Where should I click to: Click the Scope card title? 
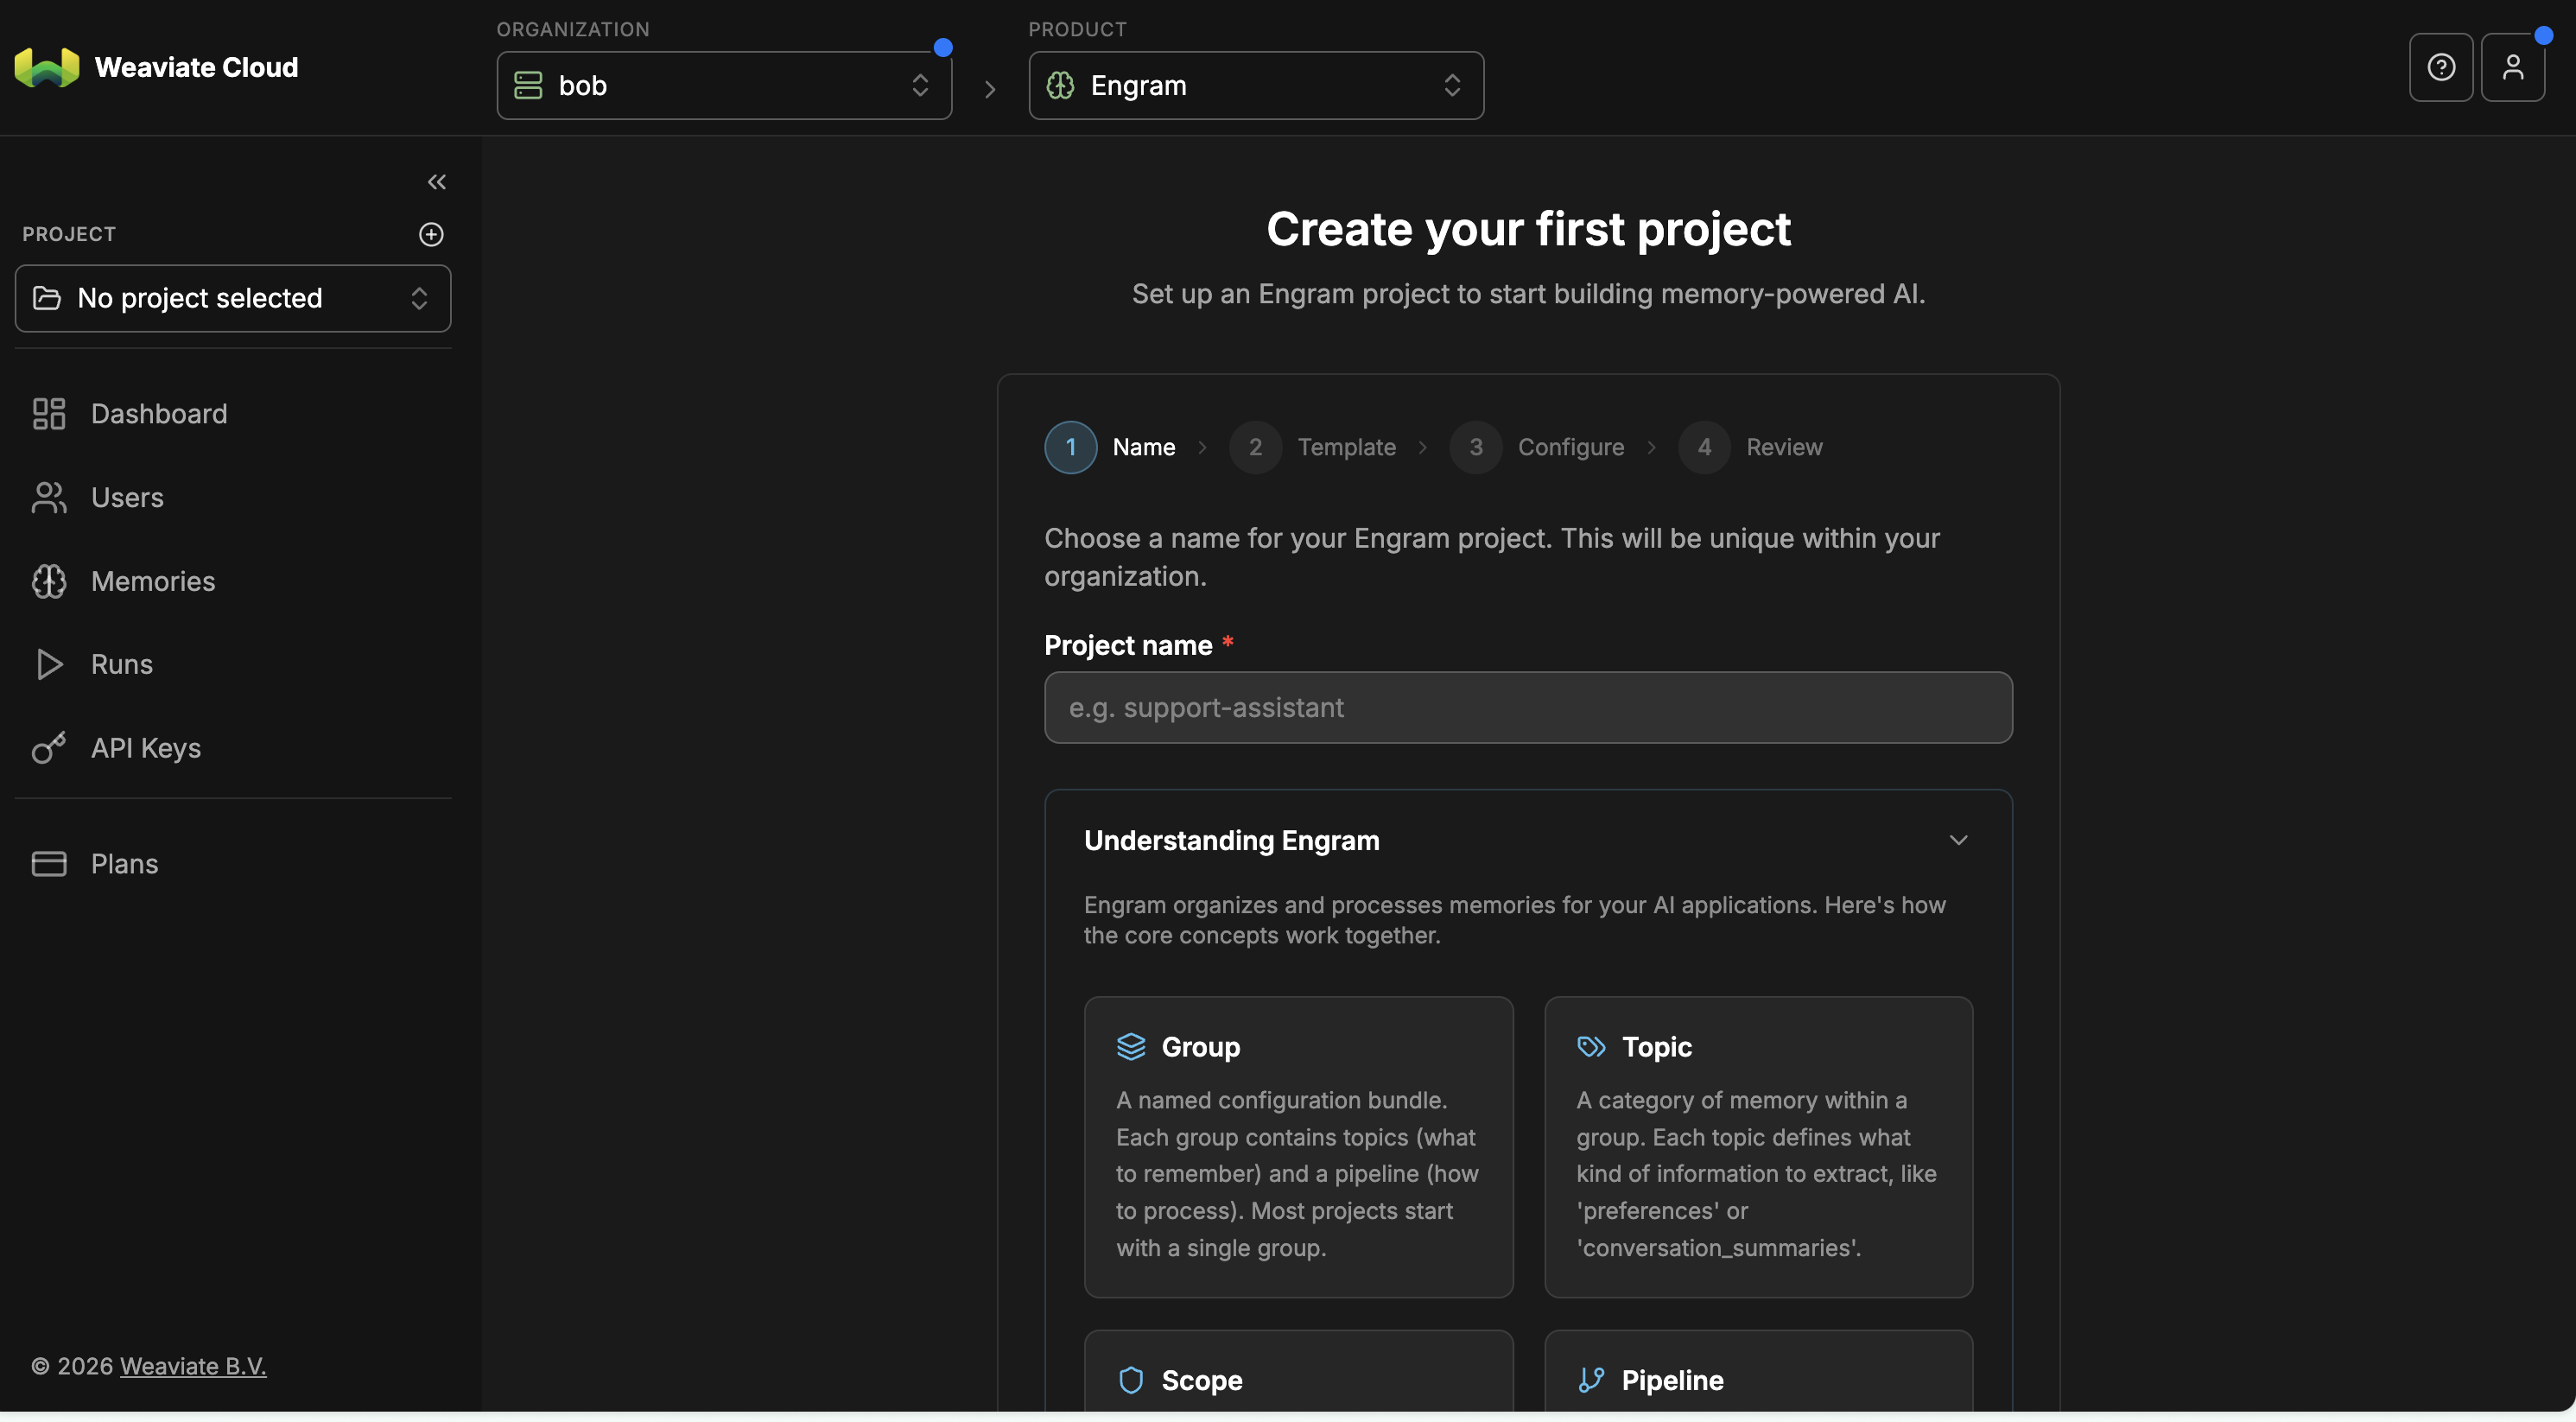coord(1202,1380)
